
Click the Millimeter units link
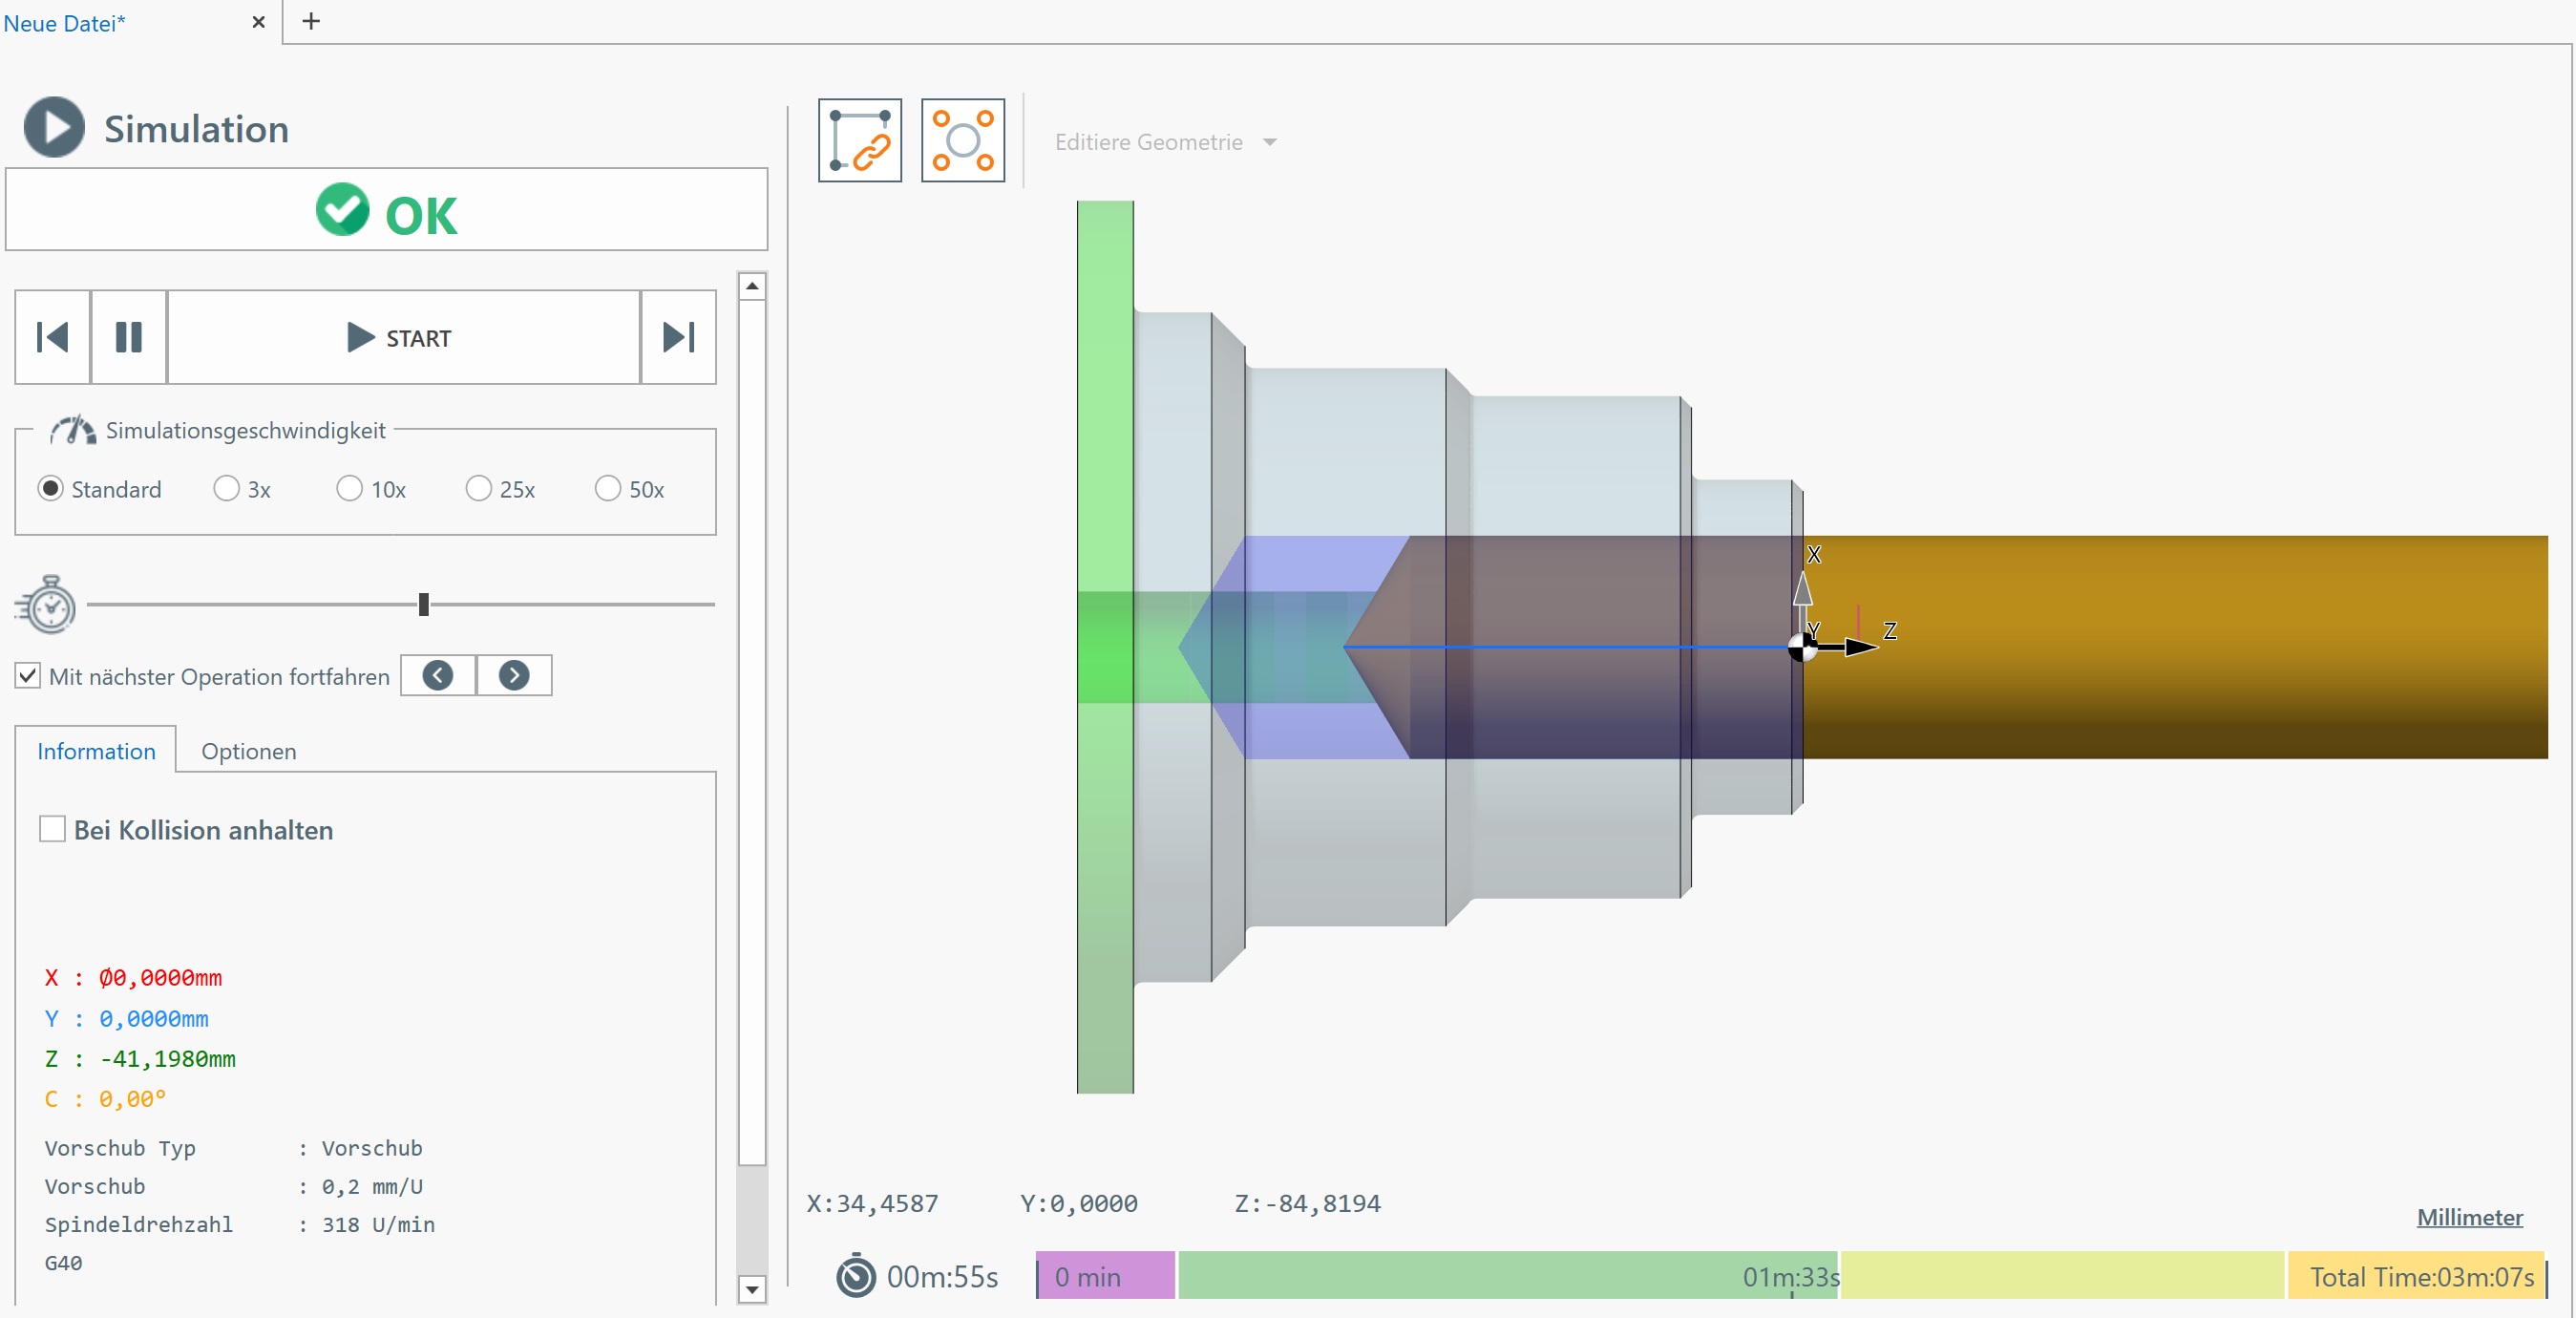[x=2468, y=1217]
